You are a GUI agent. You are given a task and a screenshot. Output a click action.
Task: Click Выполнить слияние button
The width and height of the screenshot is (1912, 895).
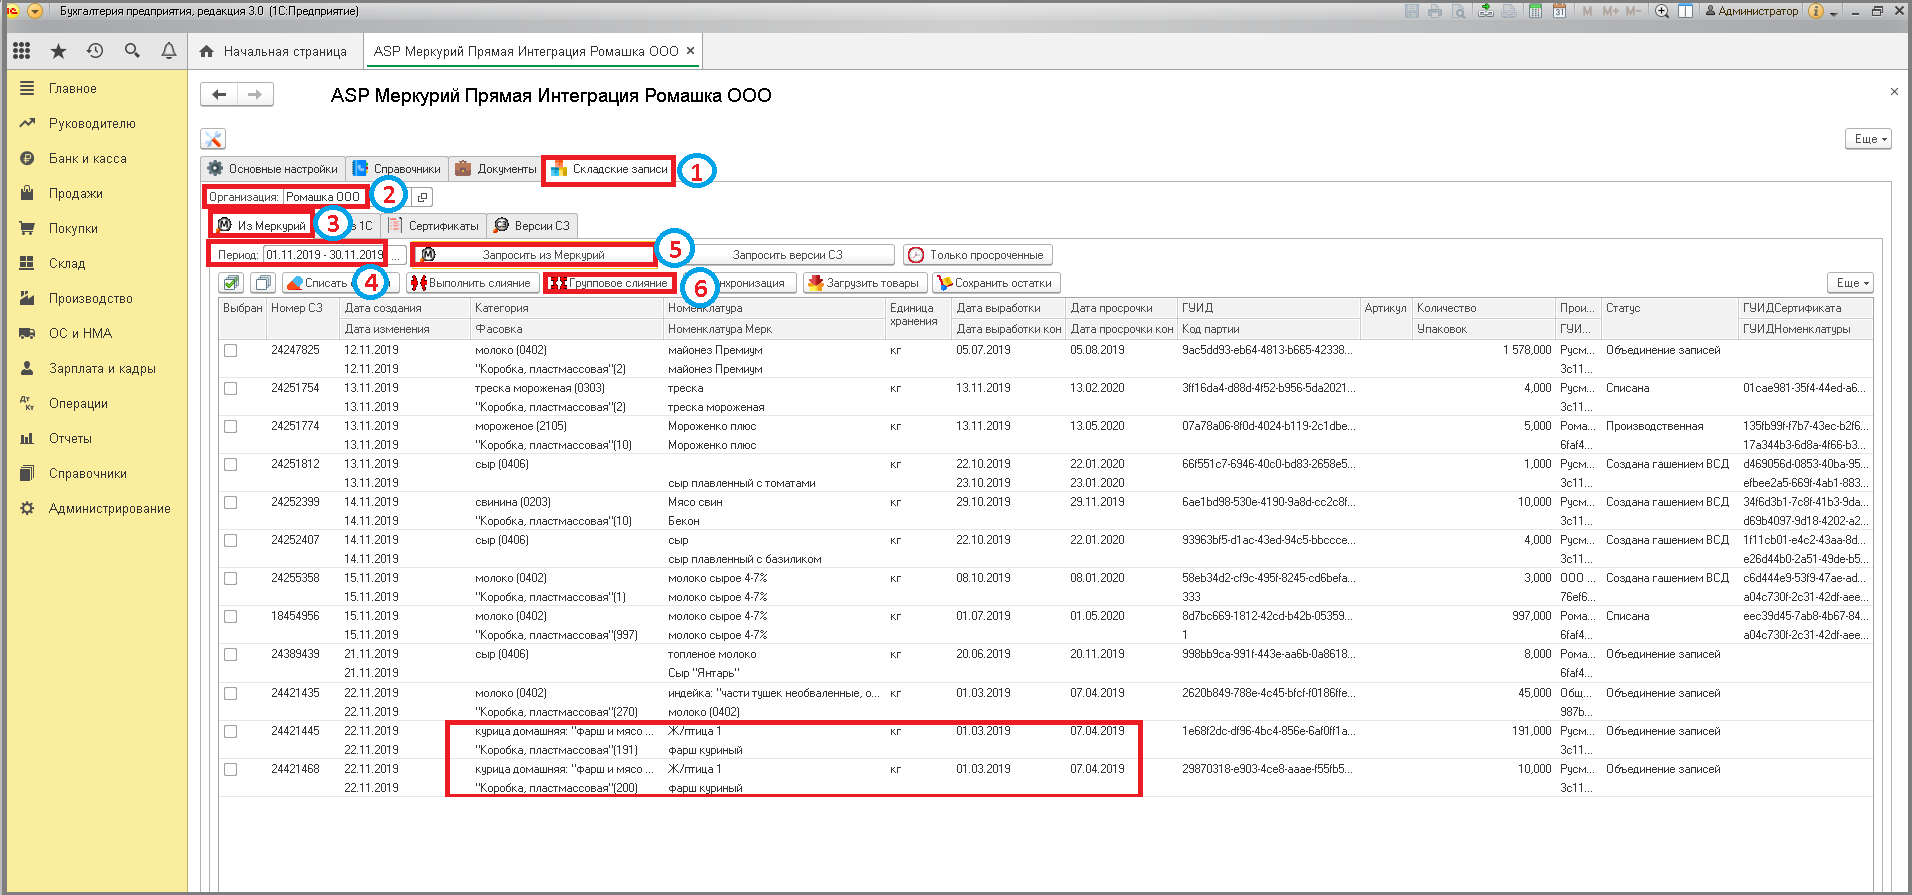click(x=472, y=283)
